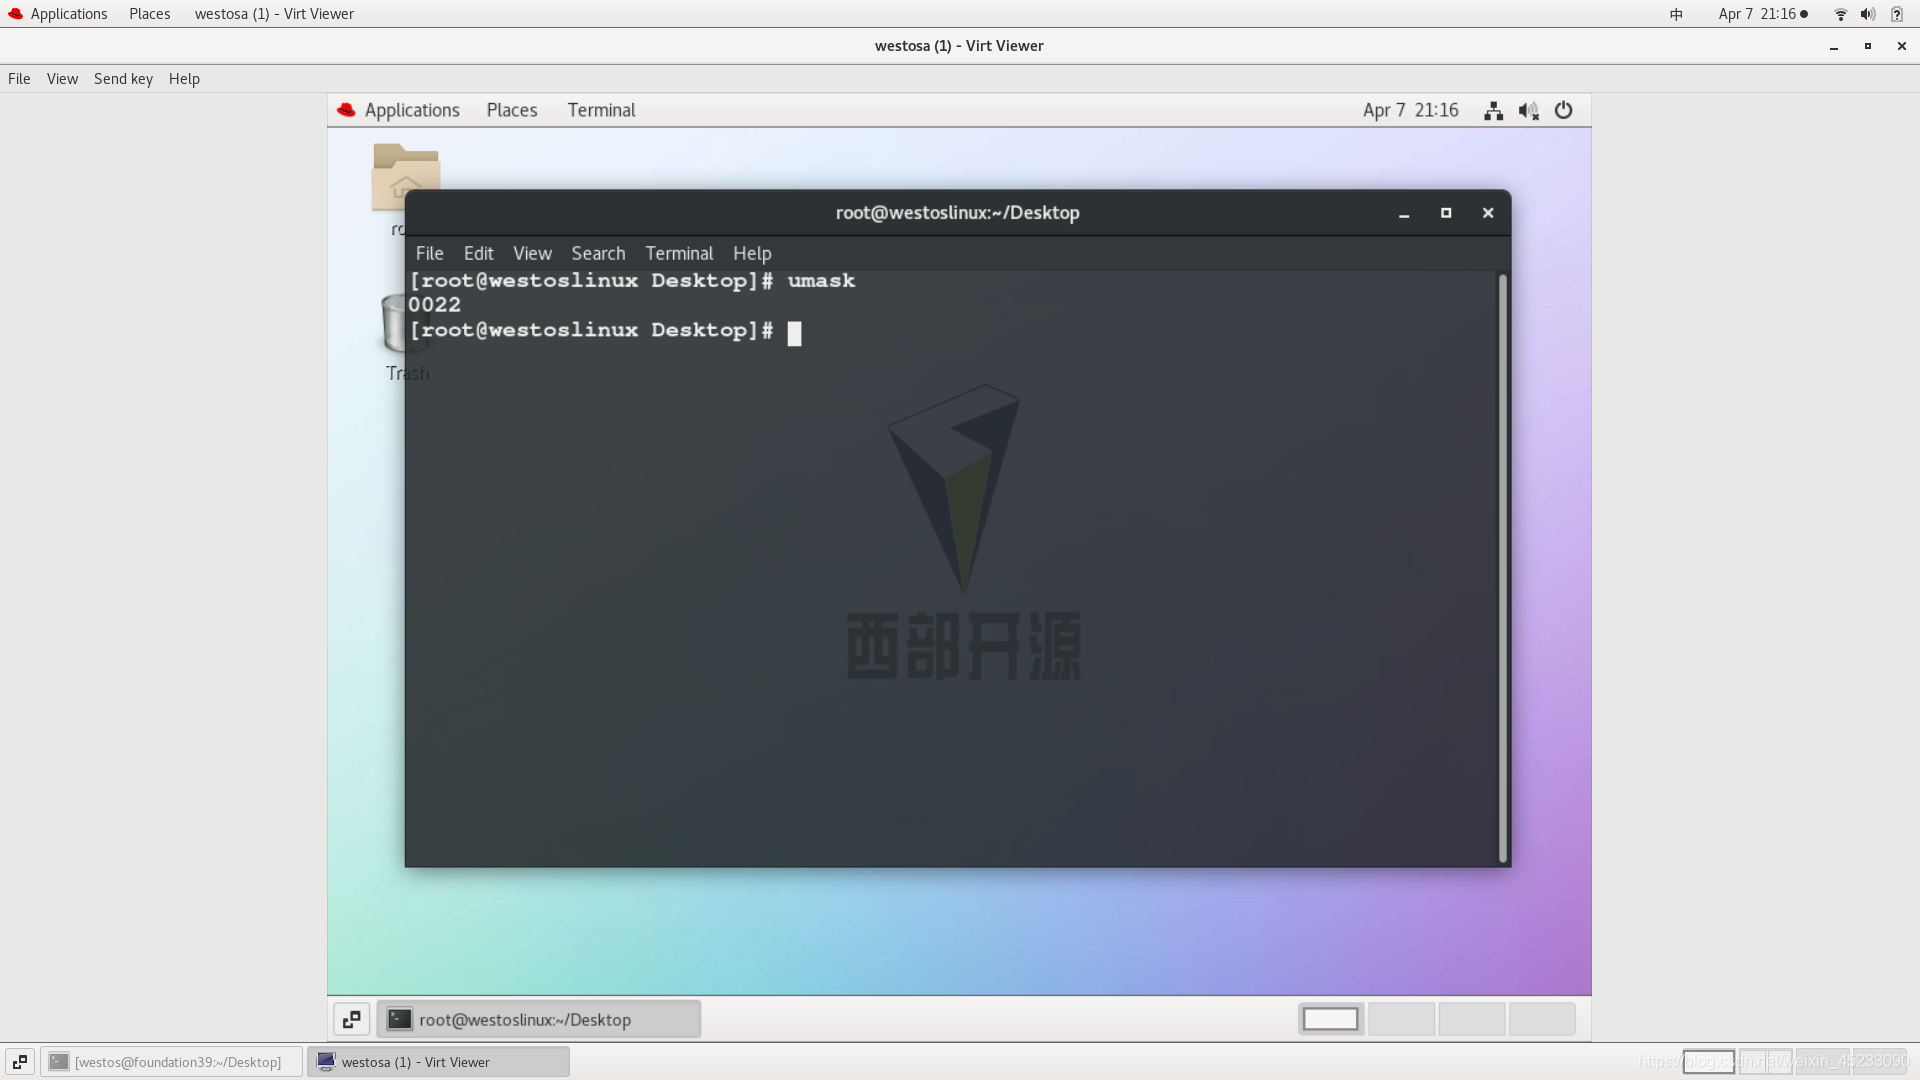This screenshot has width=1920, height=1080.
Task: Open host Applications menu
Action: coord(69,14)
